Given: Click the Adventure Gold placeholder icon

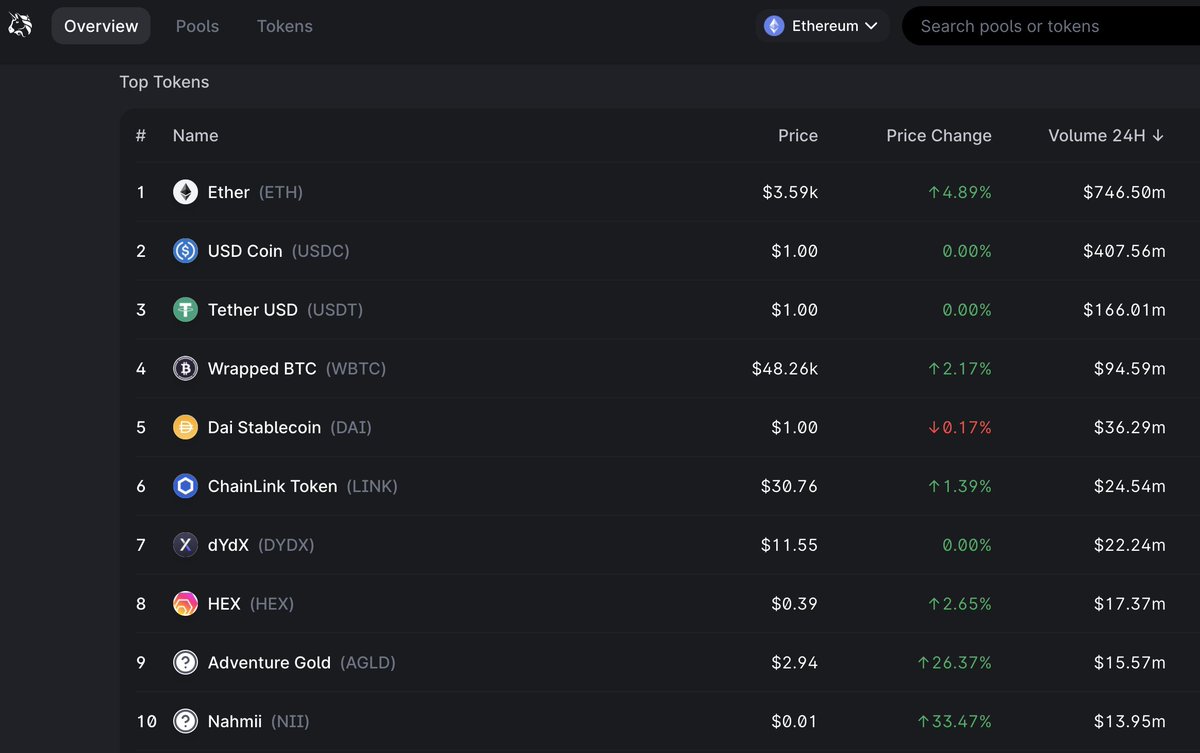Looking at the screenshot, I should 185,663.
